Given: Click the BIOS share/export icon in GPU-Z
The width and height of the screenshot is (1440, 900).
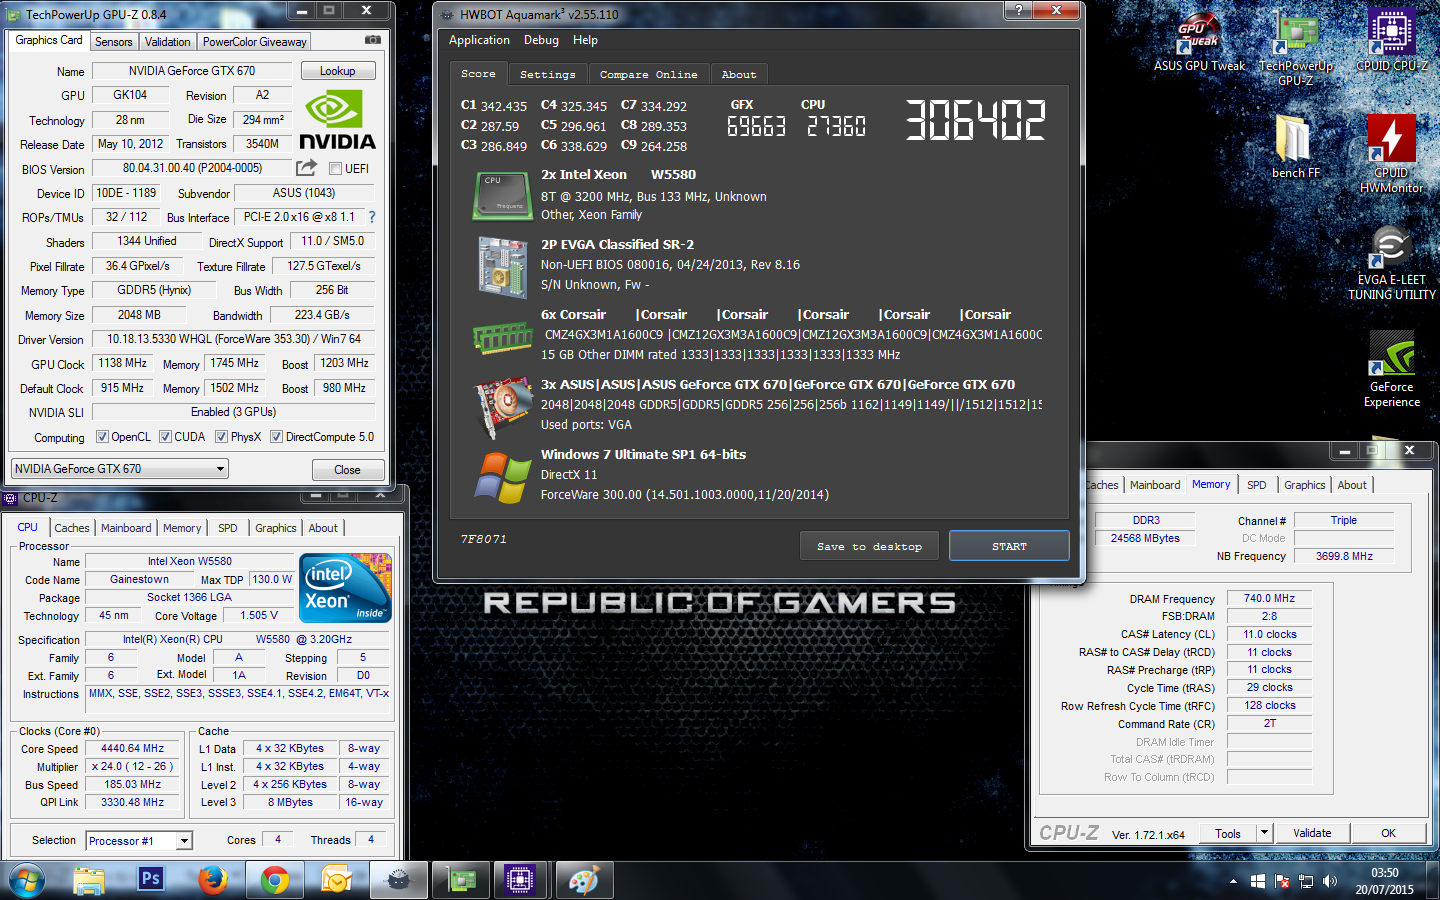Looking at the screenshot, I should click(x=307, y=167).
